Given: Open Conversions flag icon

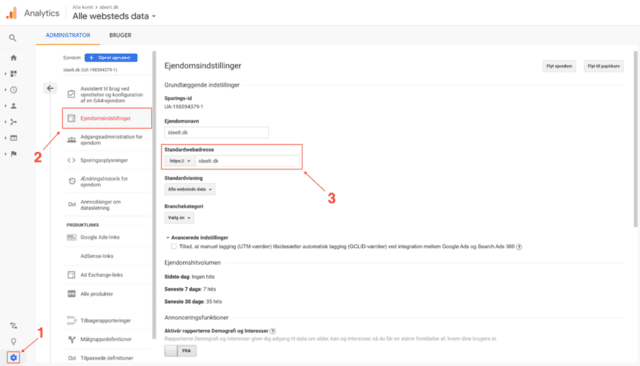Looking at the screenshot, I should [13, 154].
